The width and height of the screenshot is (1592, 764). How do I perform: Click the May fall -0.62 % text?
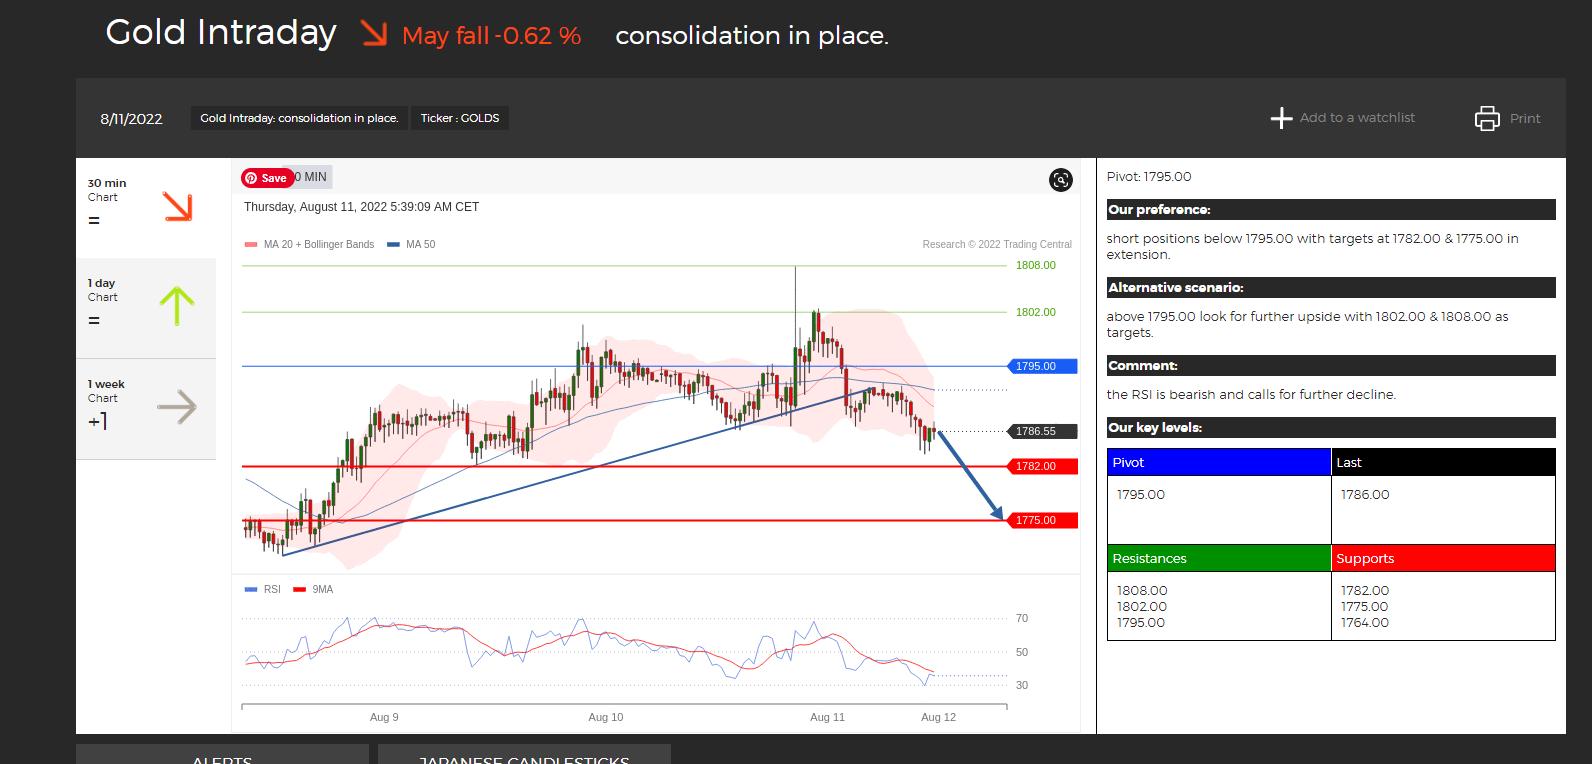pyautogui.click(x=491, y=36)
